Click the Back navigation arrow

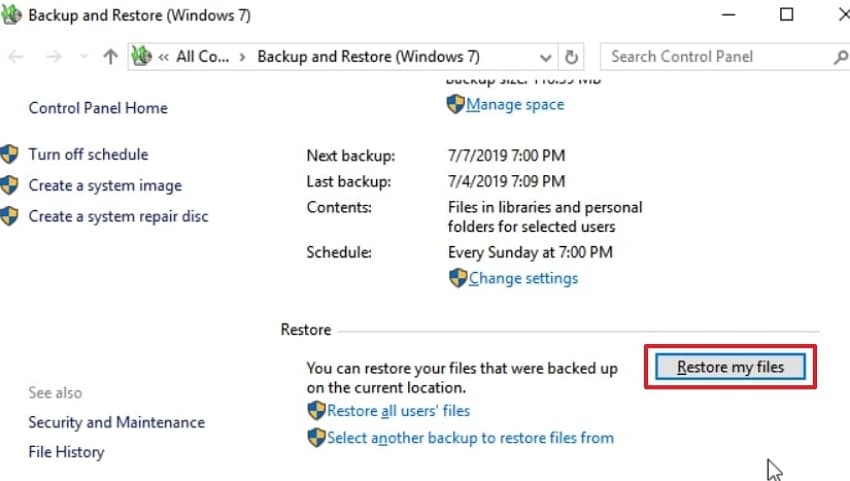[16, 57]
